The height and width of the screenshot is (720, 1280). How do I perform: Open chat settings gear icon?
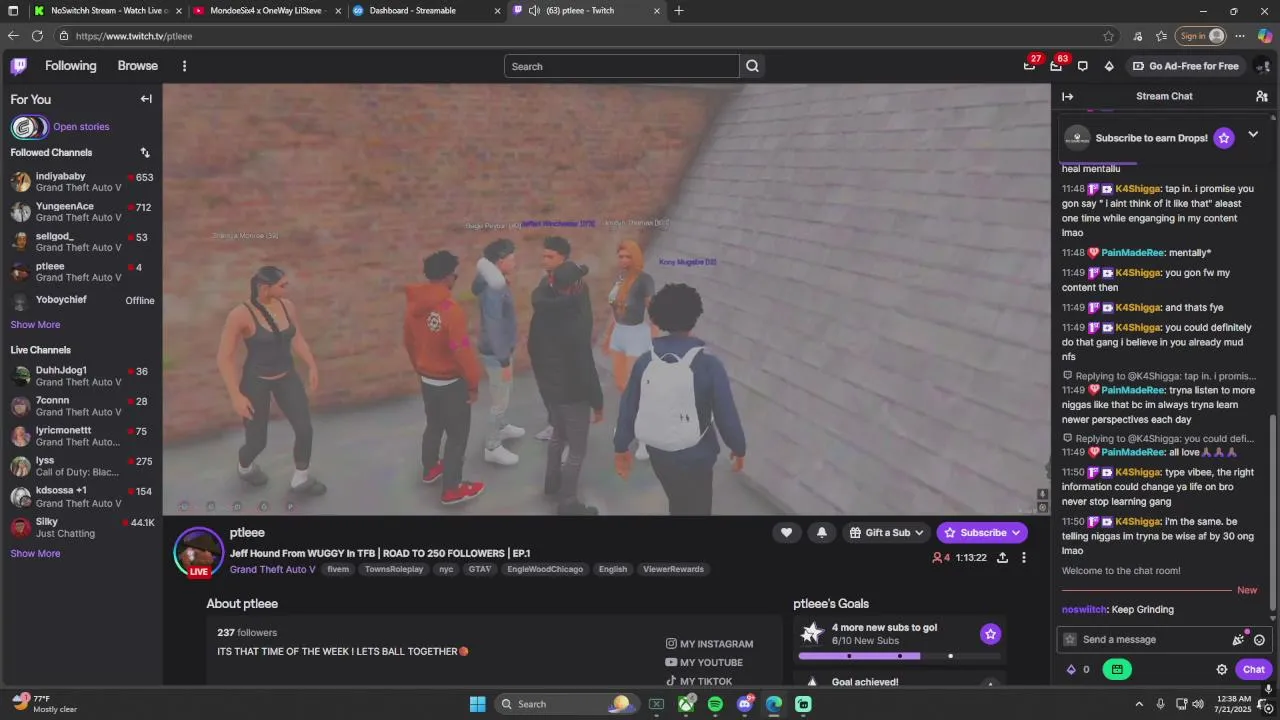coord(1222,670)
